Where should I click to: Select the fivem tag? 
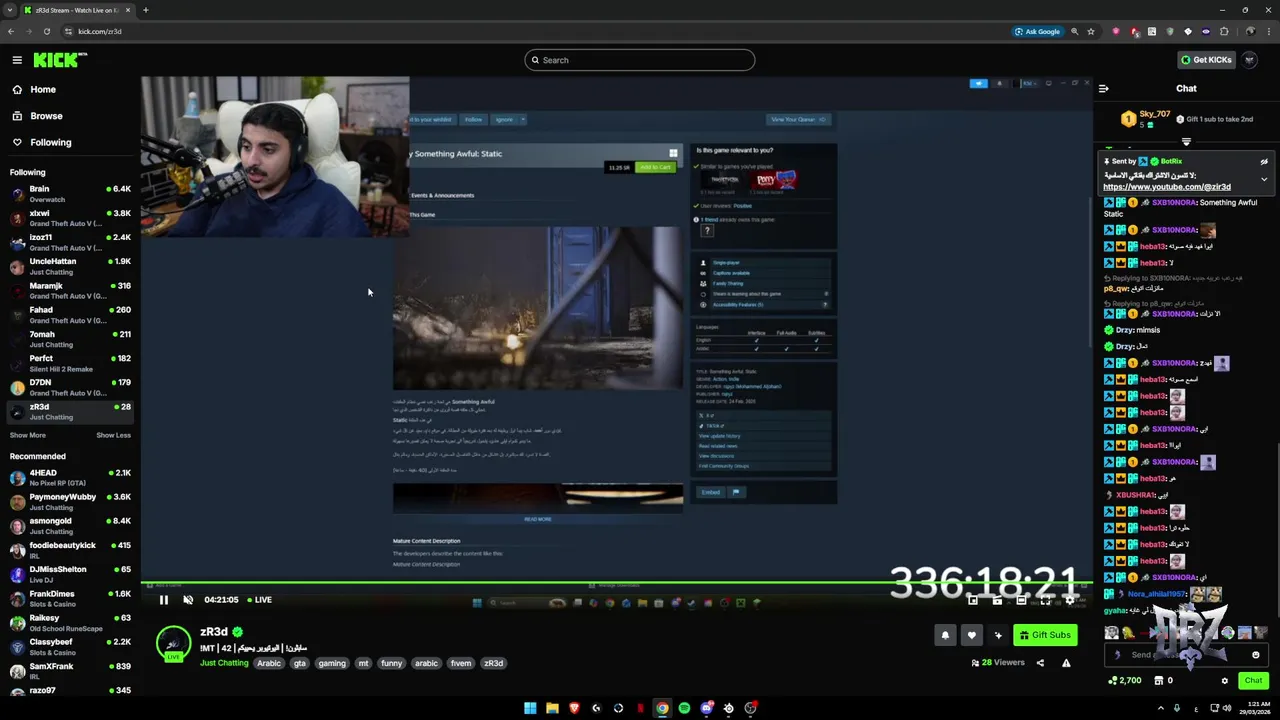[x=460, y=663]
